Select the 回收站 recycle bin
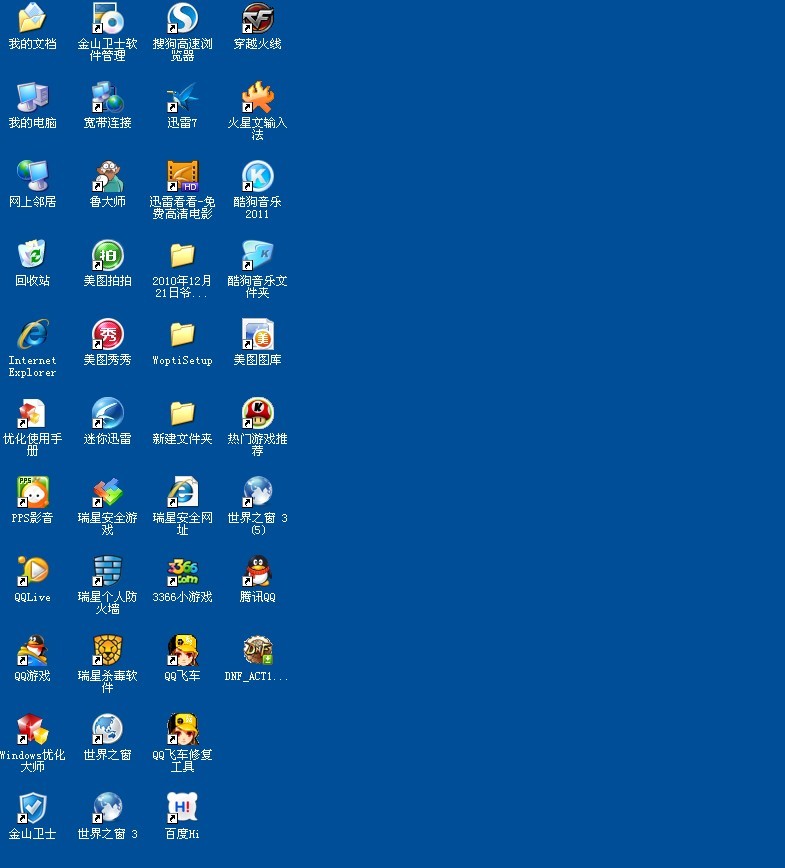The image size is (785, 868). [x=32, y=255]
